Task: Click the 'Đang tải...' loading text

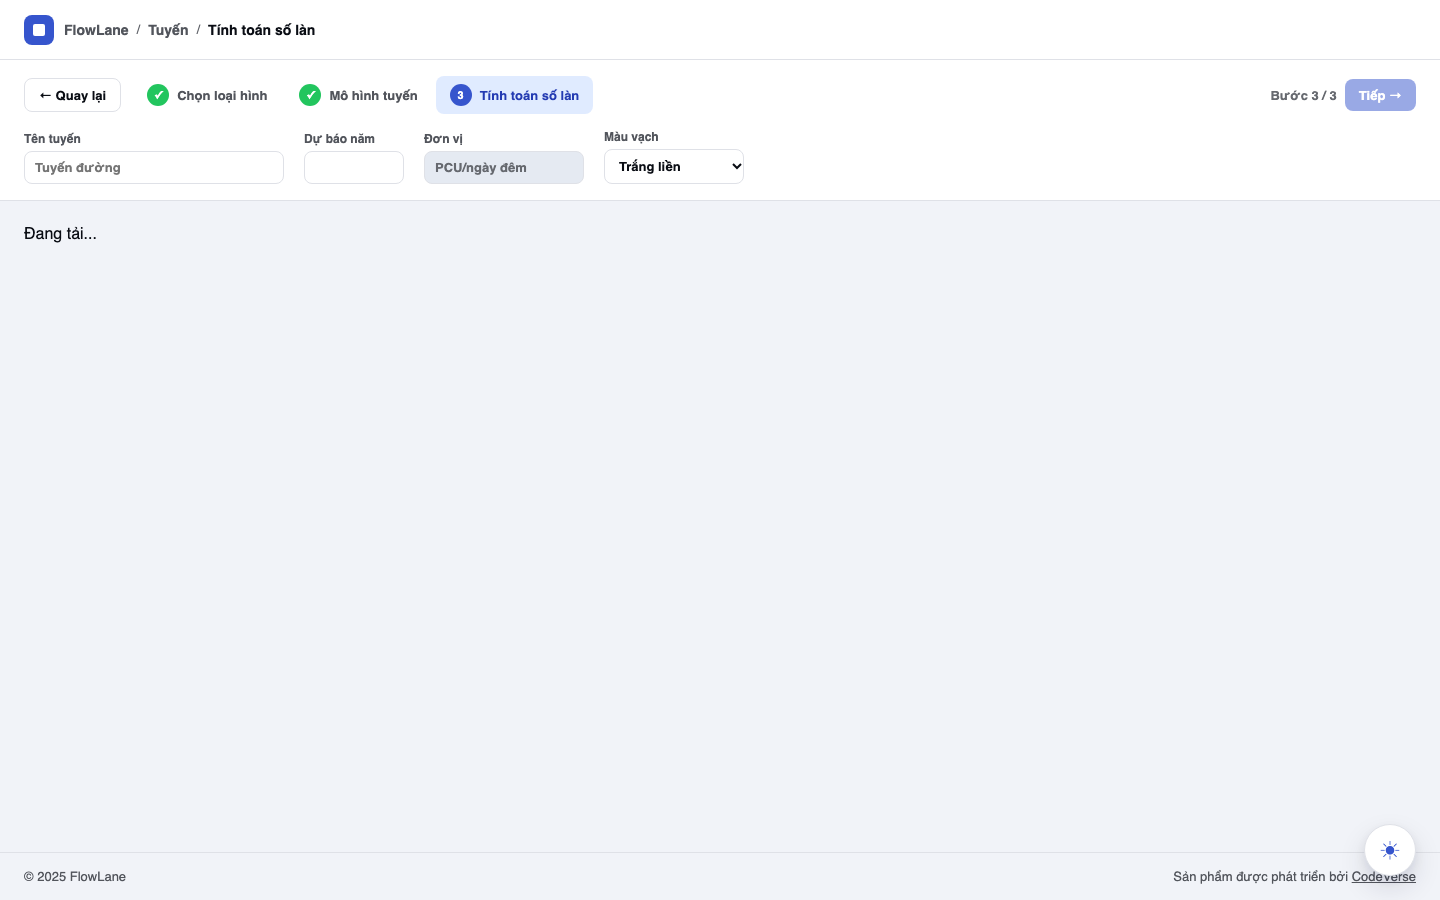Action: (60, 234)
